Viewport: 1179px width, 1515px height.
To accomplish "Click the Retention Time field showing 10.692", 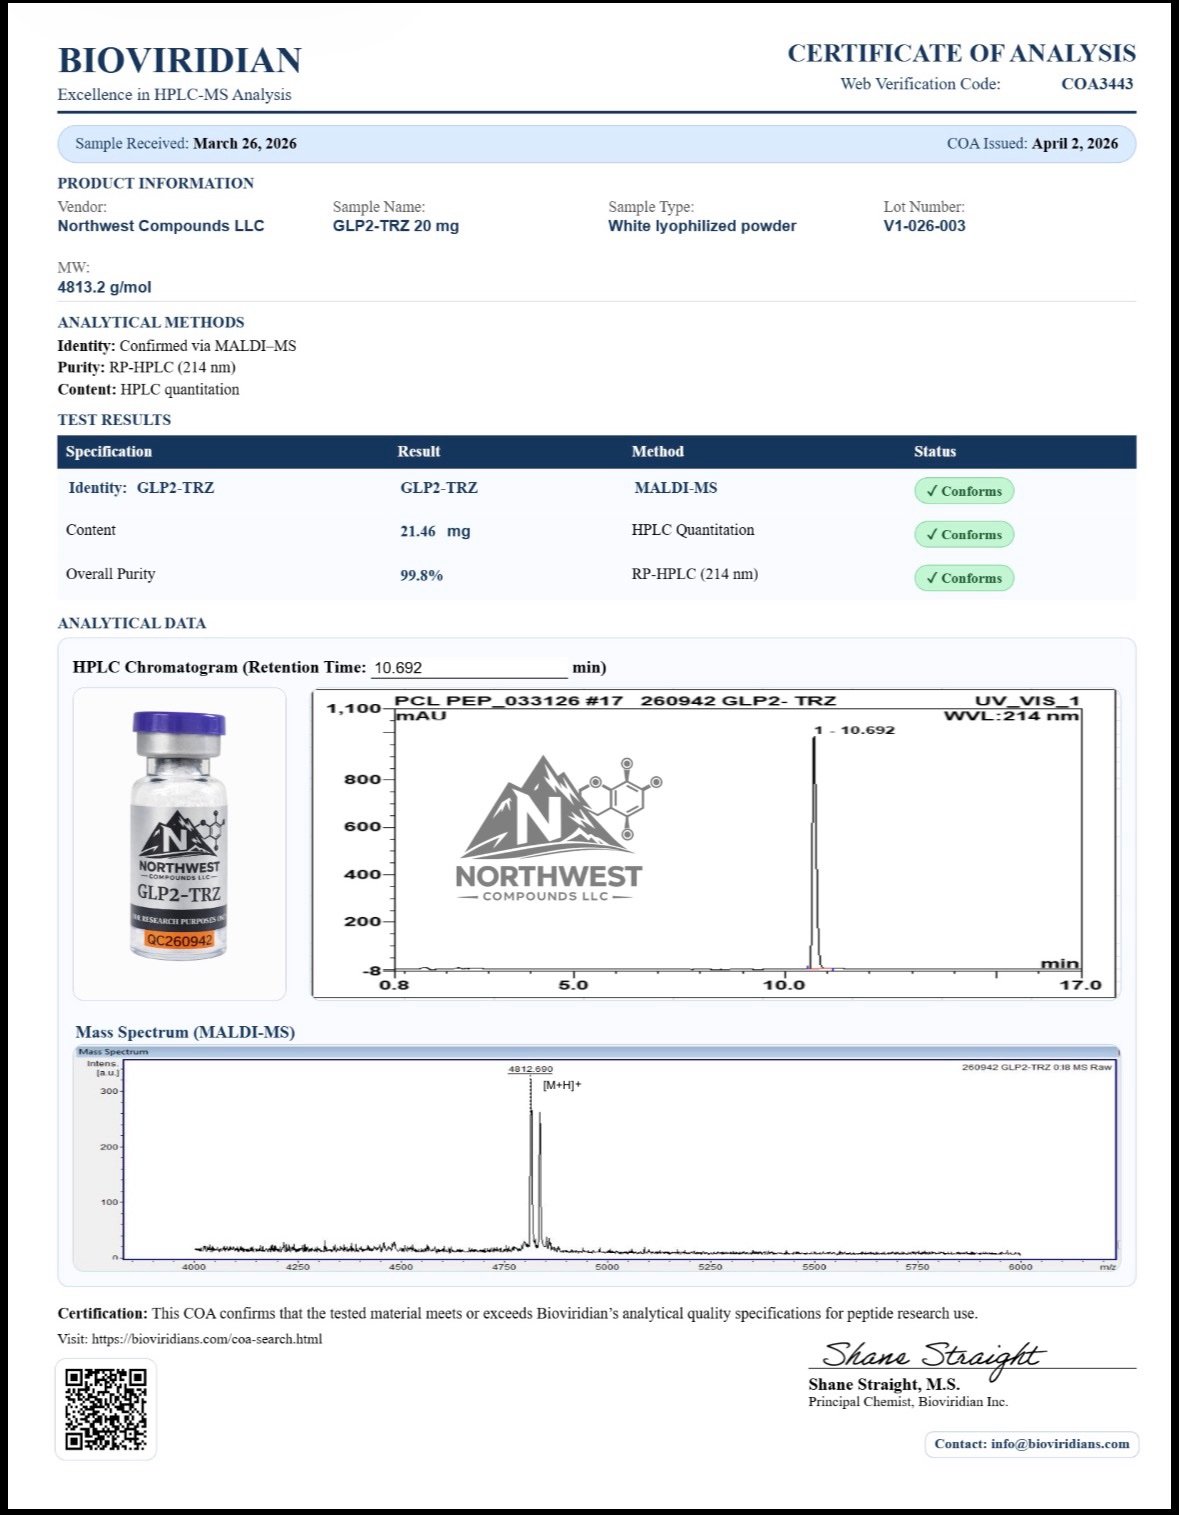I will (x=468, y=668).
